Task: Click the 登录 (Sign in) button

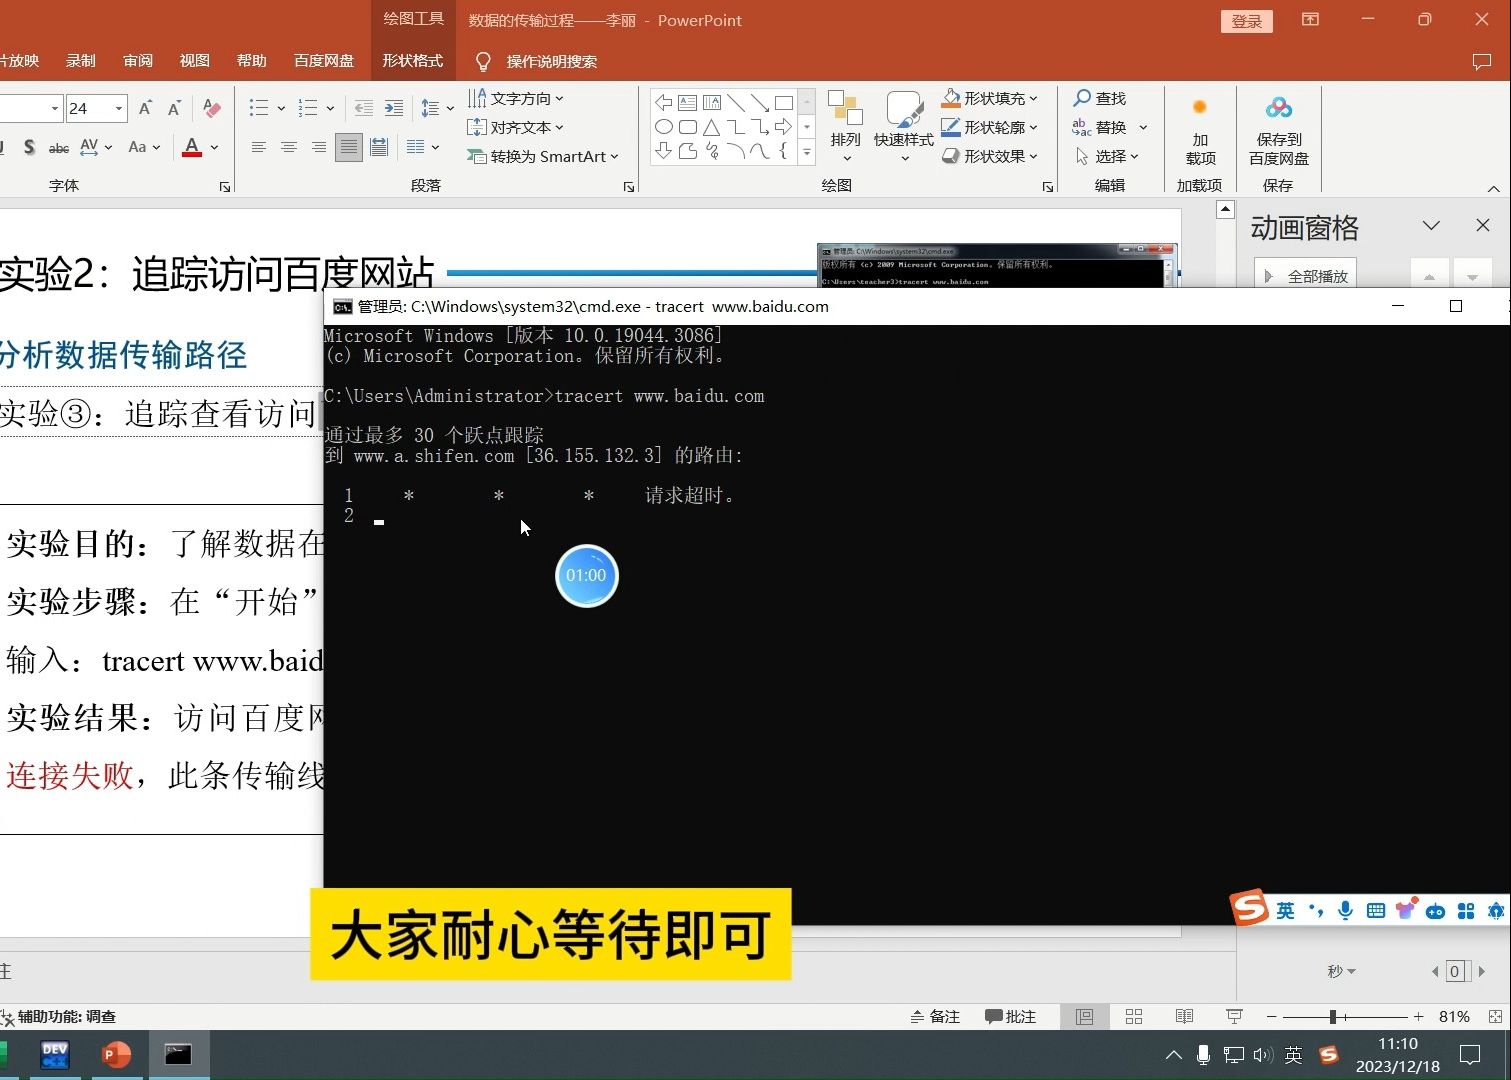Action: [x=1245, y=20]
